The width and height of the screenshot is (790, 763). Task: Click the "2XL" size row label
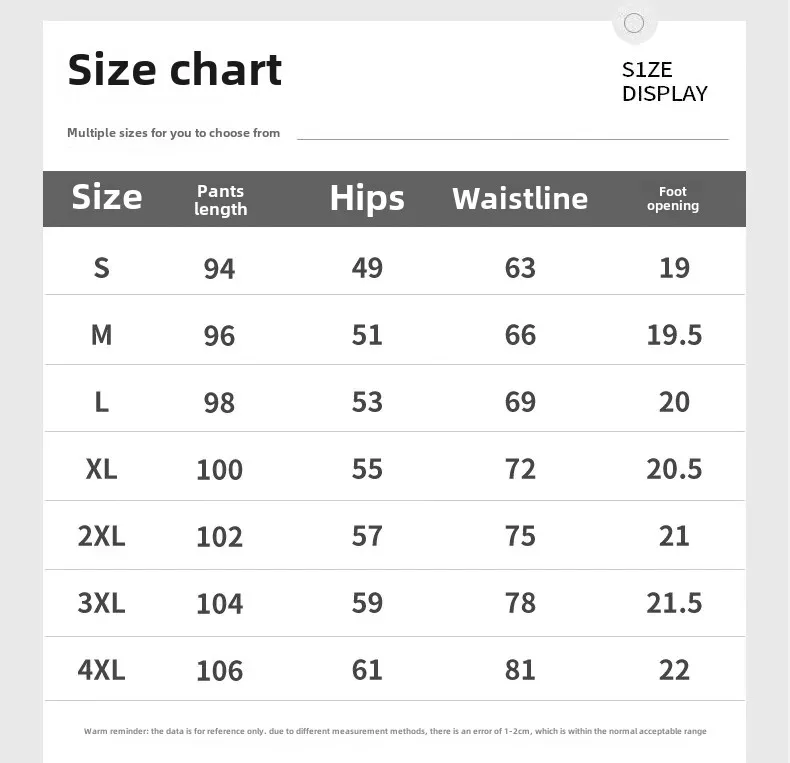click(101, 536)
